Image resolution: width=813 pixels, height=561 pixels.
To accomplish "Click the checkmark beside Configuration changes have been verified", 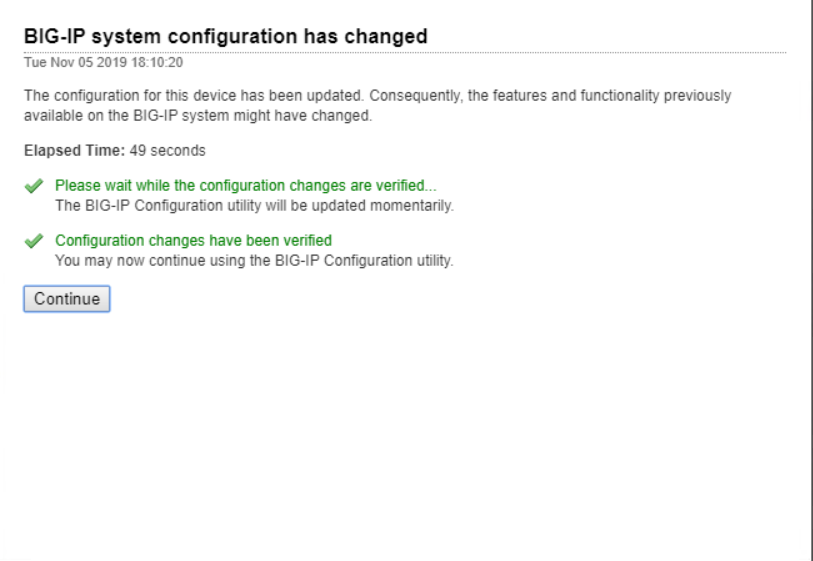I will pyautogui.click(x=36, y=241).
